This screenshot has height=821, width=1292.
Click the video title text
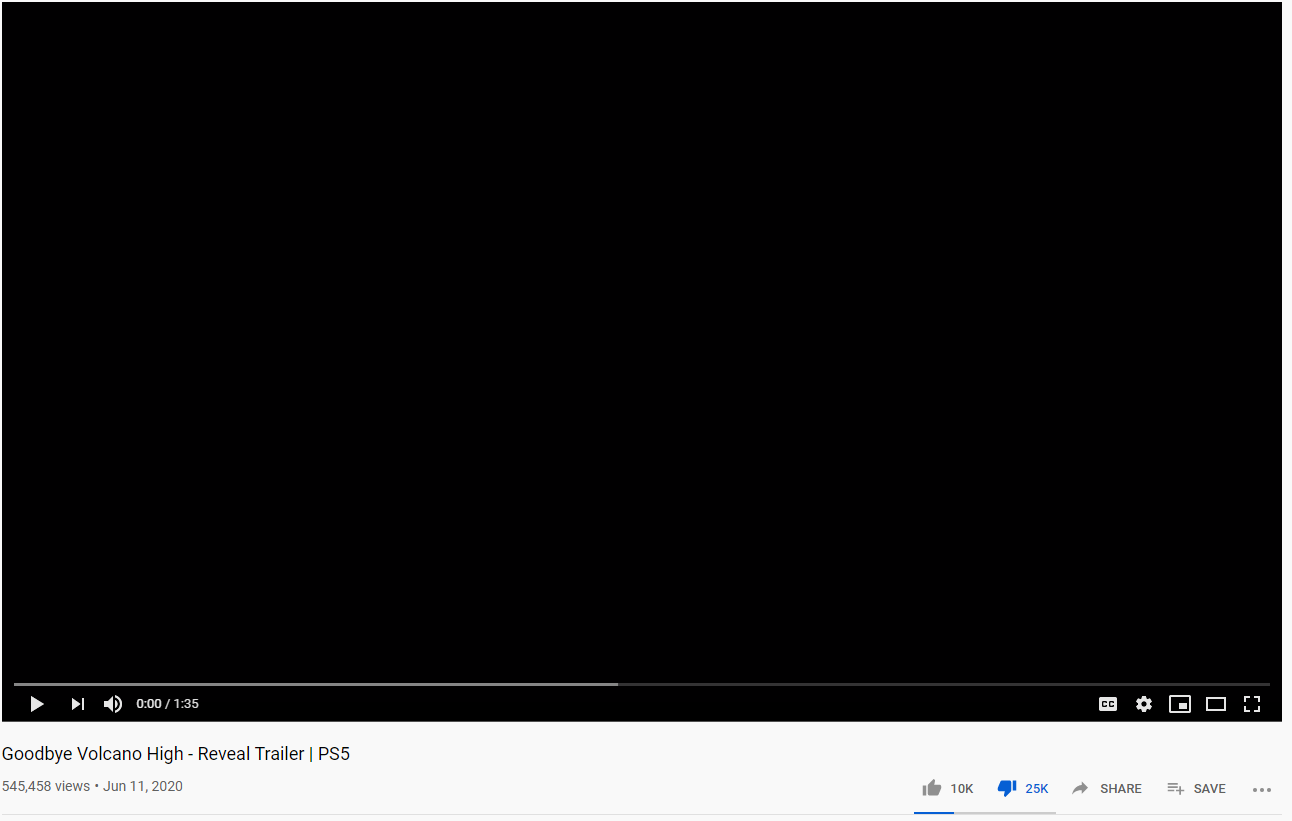176,754
